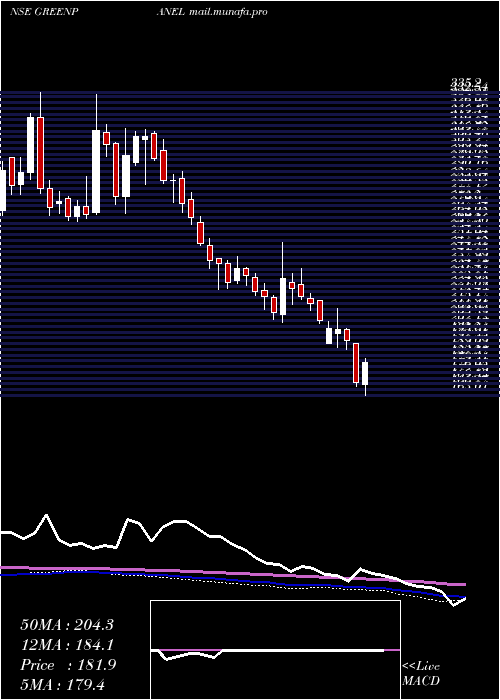Viewport: 500px width, 700px height.
Task: Click the 'ANEL mail.munafa.pro' header text
Action: click(x=212, y=12)
